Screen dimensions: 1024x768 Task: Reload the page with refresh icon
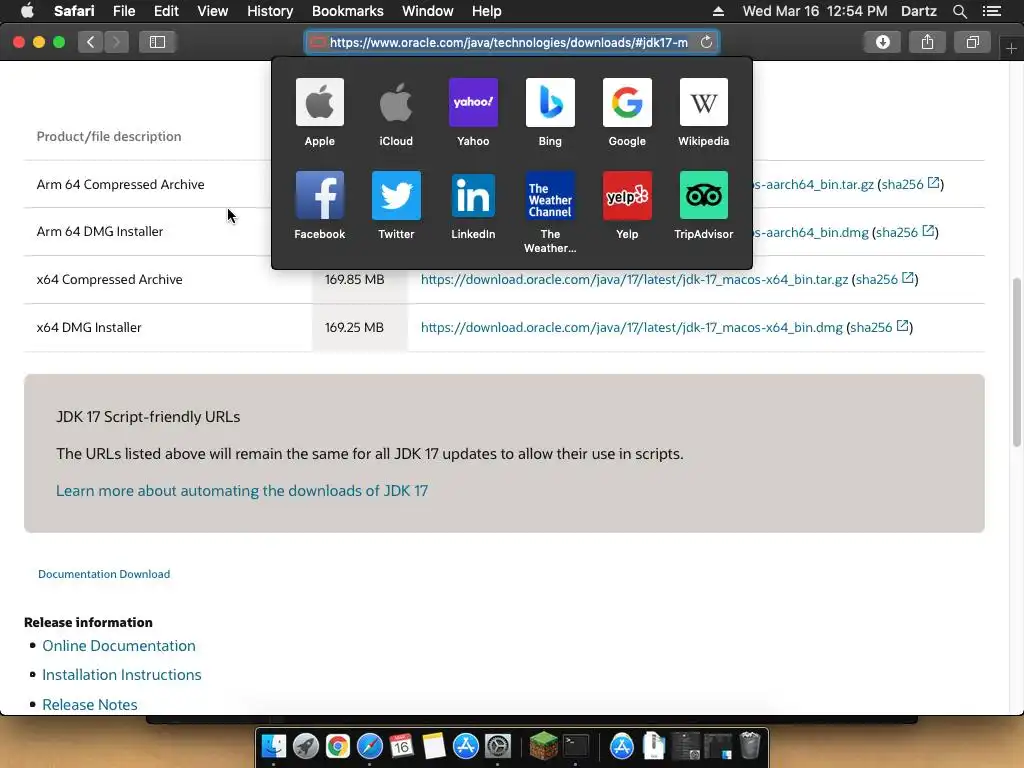pyautogui.click(x=706, y=42)
